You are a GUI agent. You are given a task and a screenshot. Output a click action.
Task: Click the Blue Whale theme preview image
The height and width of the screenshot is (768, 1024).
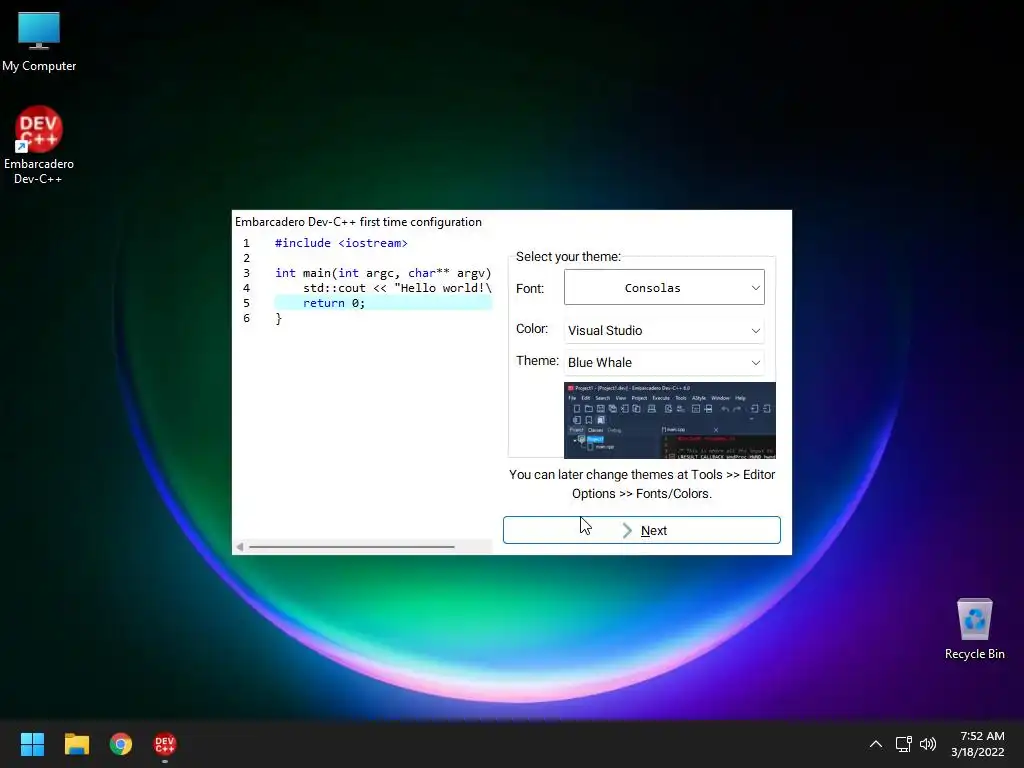tap(669, 420)
